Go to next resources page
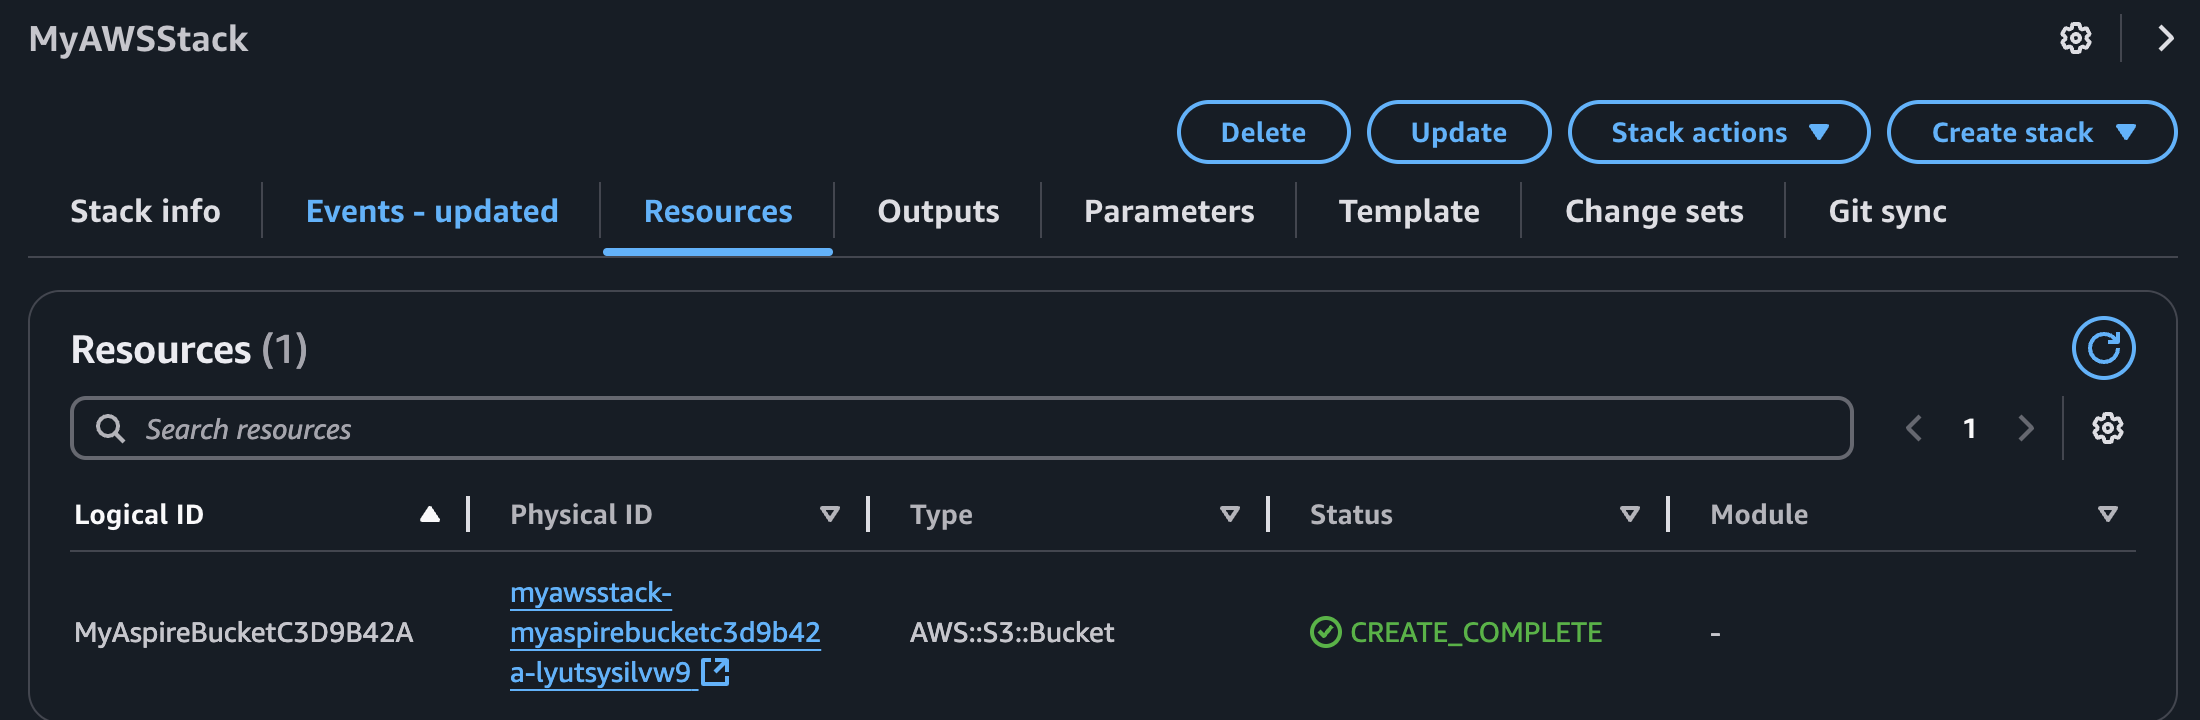The height and width of the screenshot is (720, 2200). [2026, 428]
